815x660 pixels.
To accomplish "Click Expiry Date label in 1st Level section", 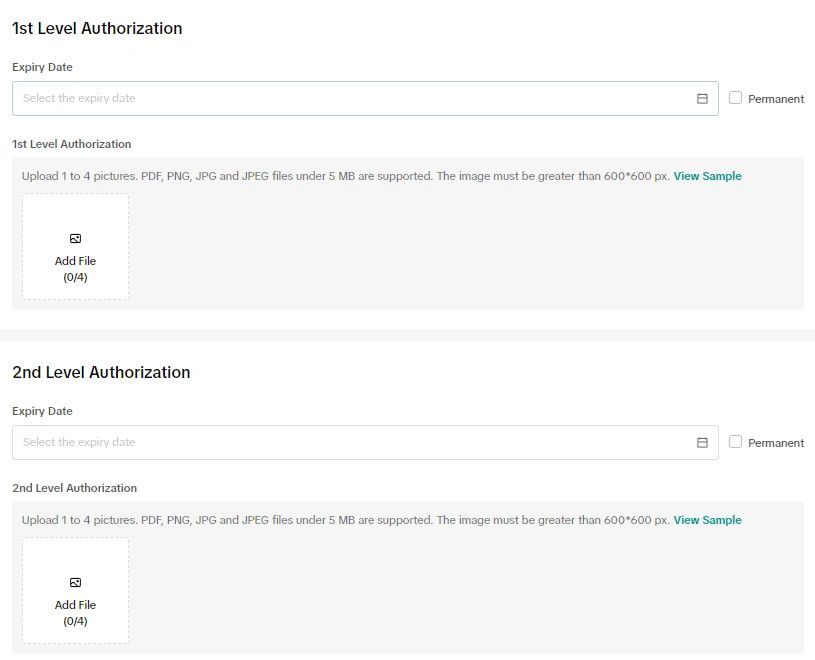I will pos(42,67).
